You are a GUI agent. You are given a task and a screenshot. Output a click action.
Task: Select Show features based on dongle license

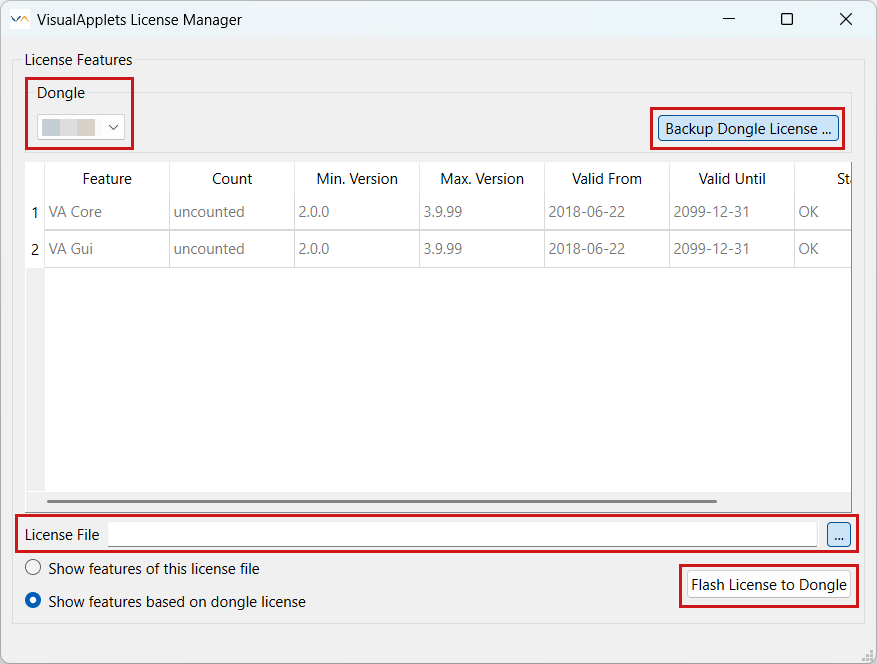(x=165, y=601)
